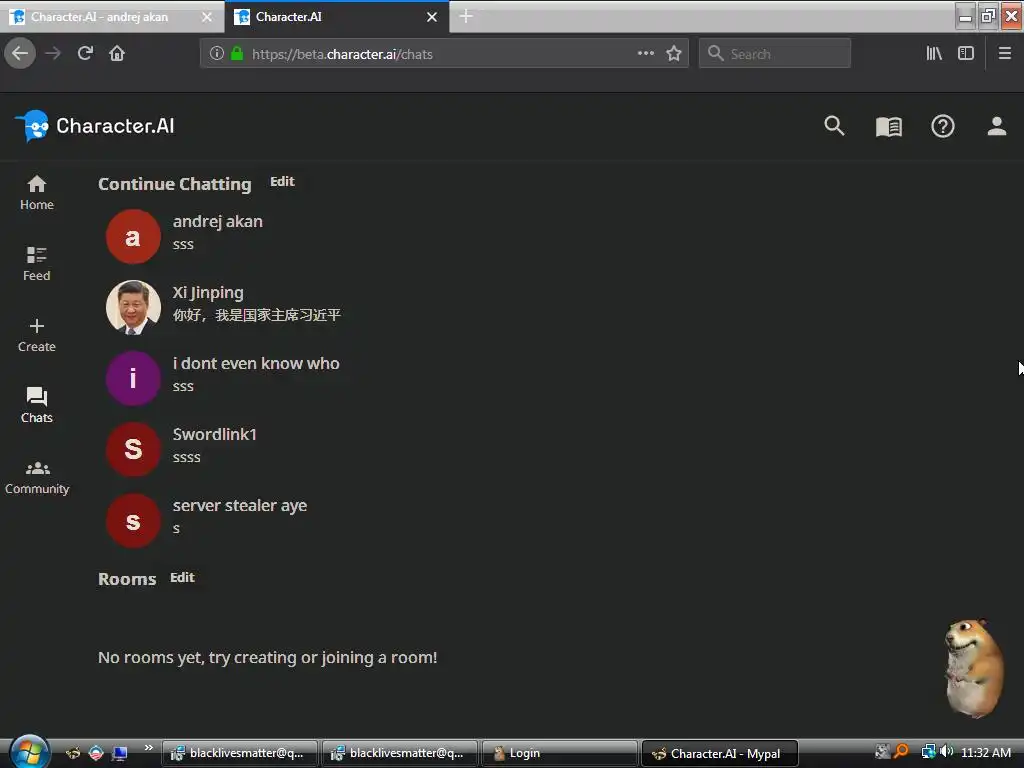Open a new browser tab
Screen dimensions: 1024x768
pyautogui.click(x=466, y=16)
